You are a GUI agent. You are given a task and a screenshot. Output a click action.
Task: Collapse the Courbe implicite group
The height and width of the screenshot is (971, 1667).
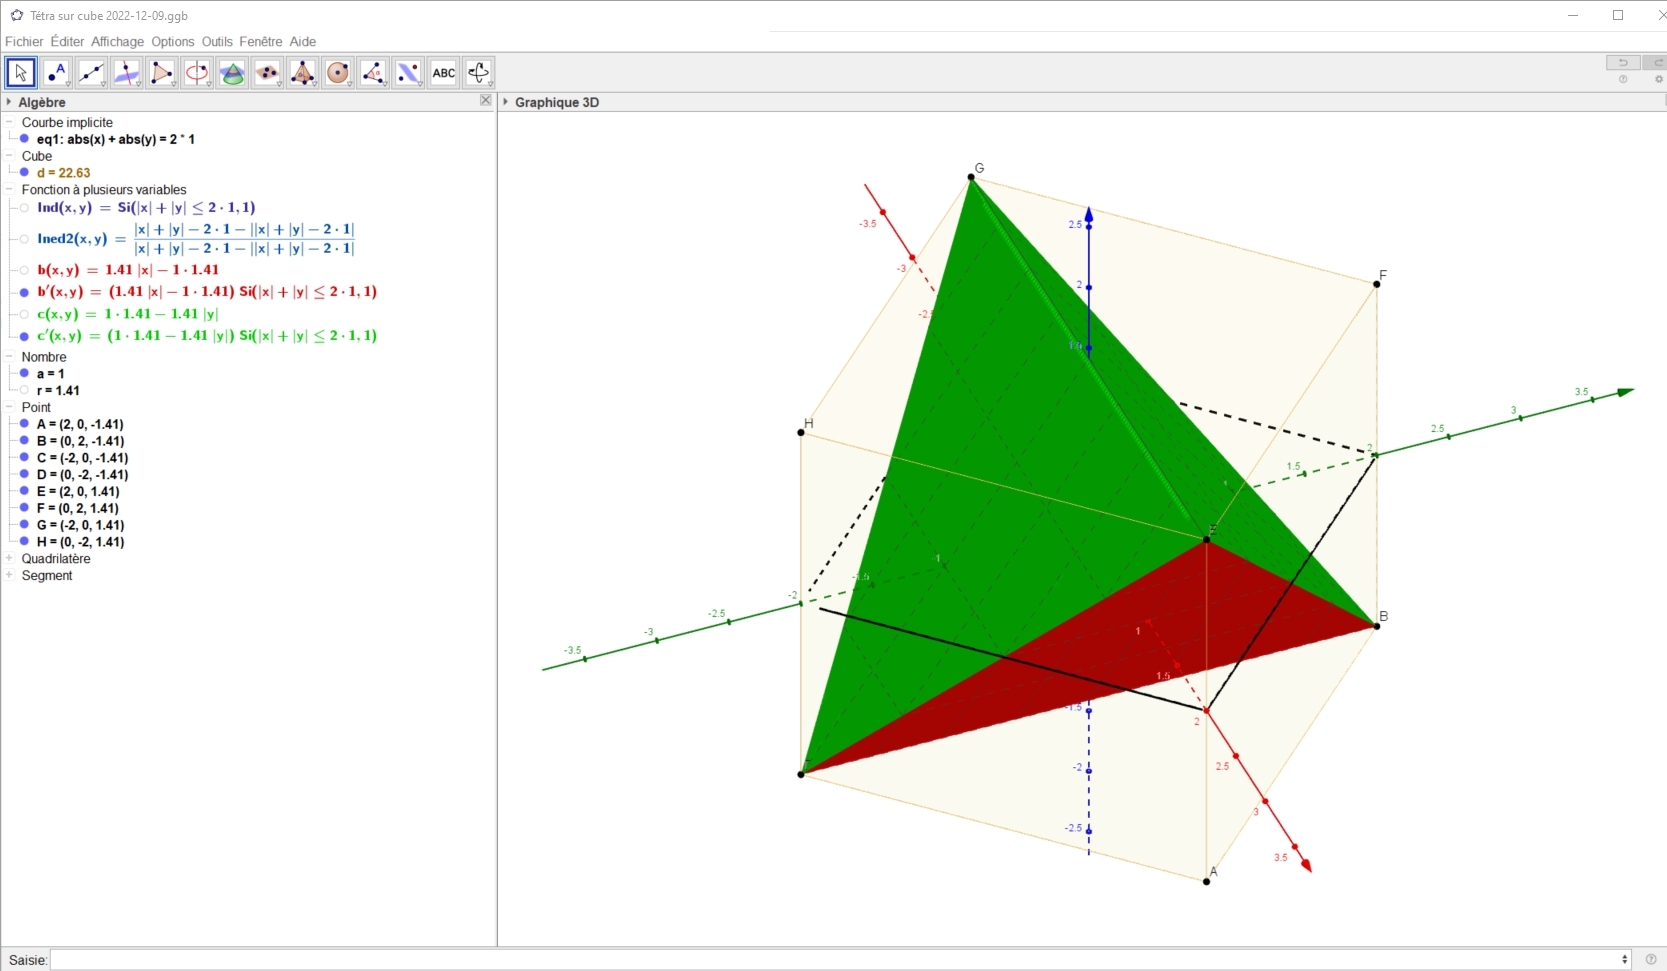point(9,122)
